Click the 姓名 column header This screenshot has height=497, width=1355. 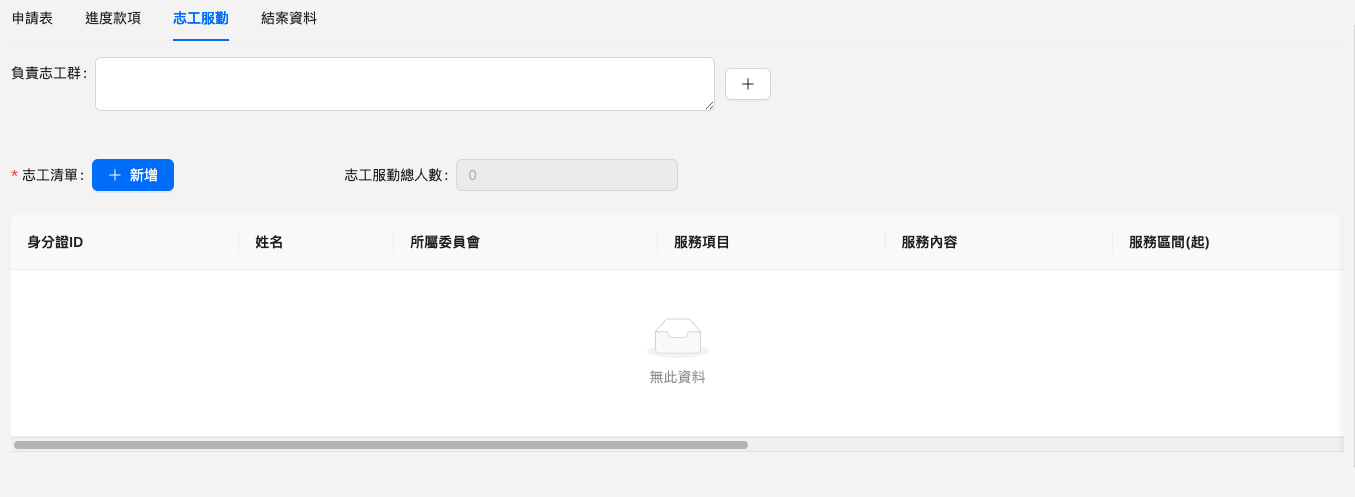(269, 242)
